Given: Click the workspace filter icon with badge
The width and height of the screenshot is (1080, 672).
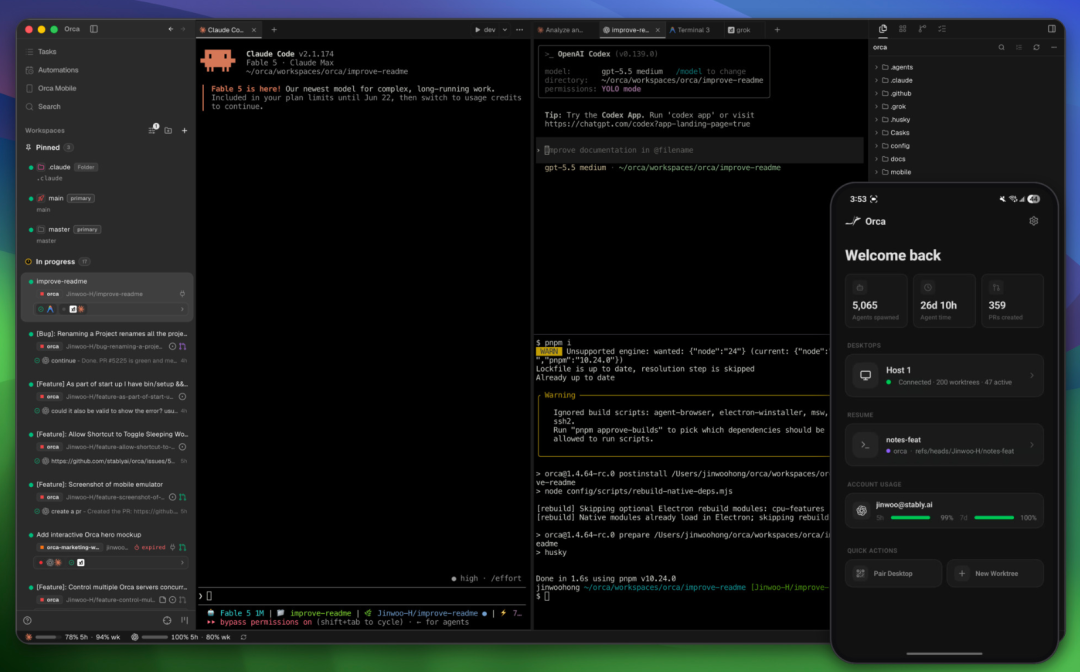Looking at the screenshot, I should [x=152, y=130].
